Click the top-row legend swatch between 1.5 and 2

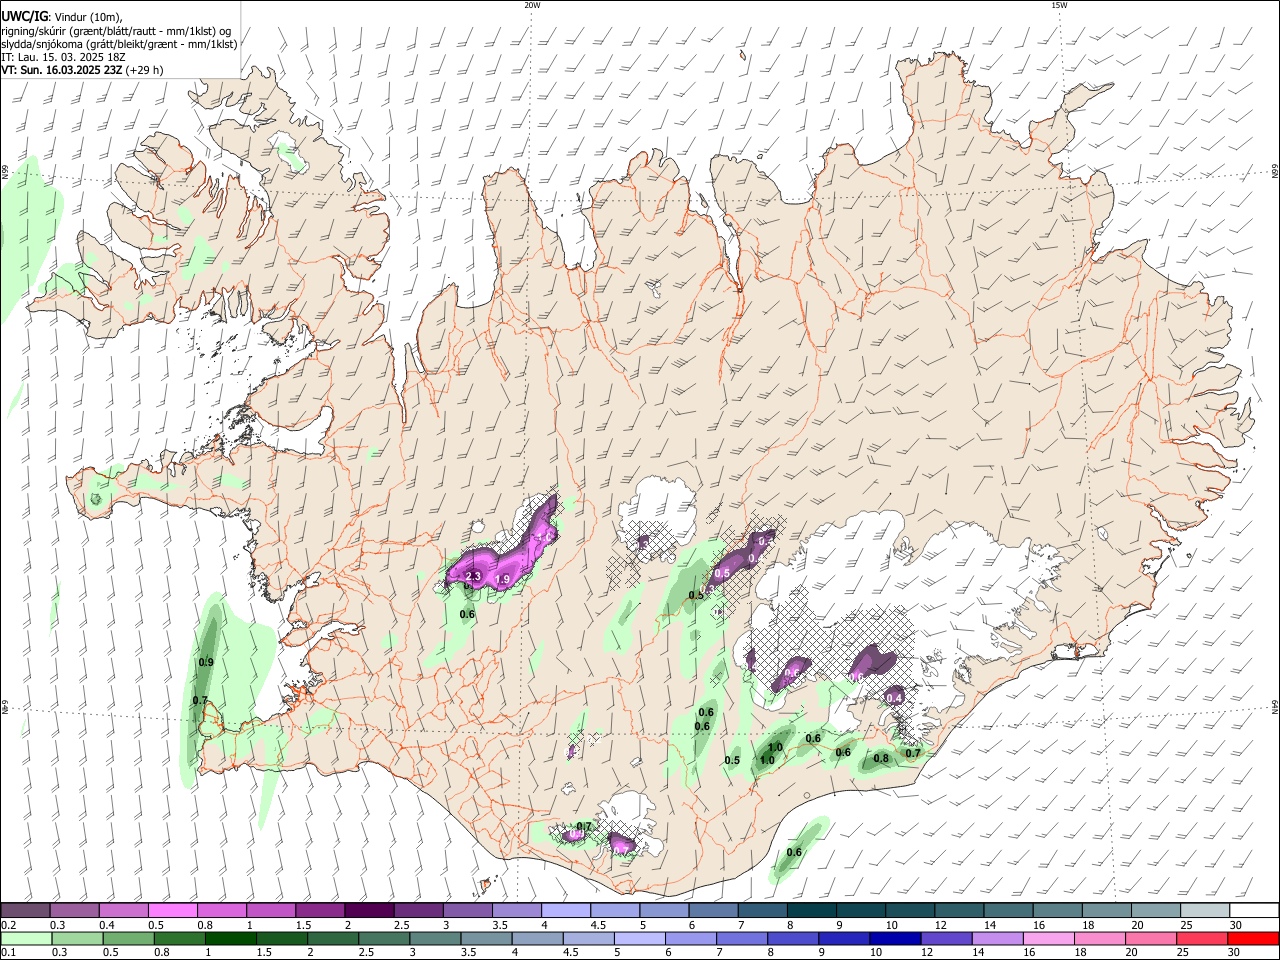point(320,911)
